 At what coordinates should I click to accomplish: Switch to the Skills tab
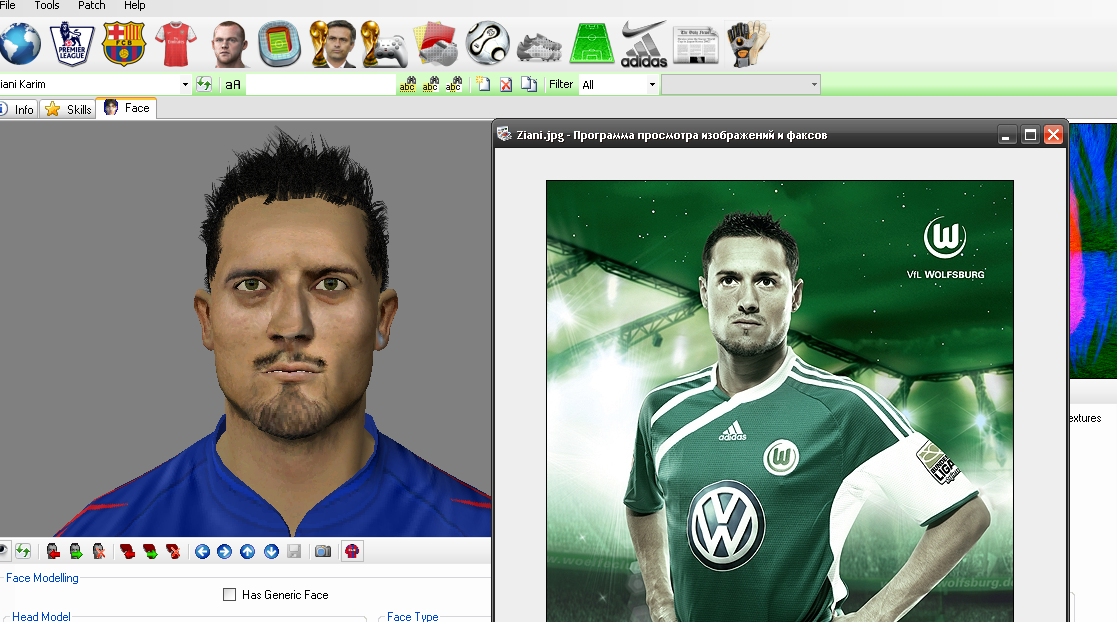(x=68, y=109)
